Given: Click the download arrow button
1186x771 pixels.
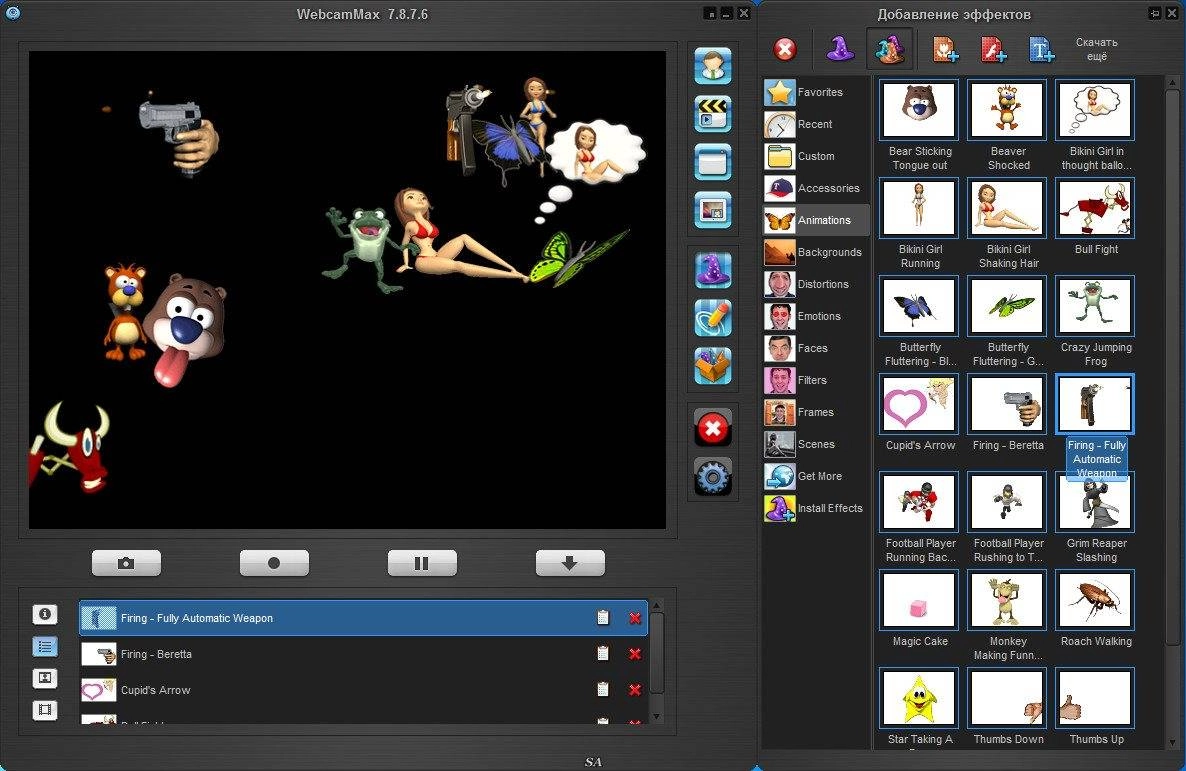Looking at the screenshot, I should (x=570, y=563).
